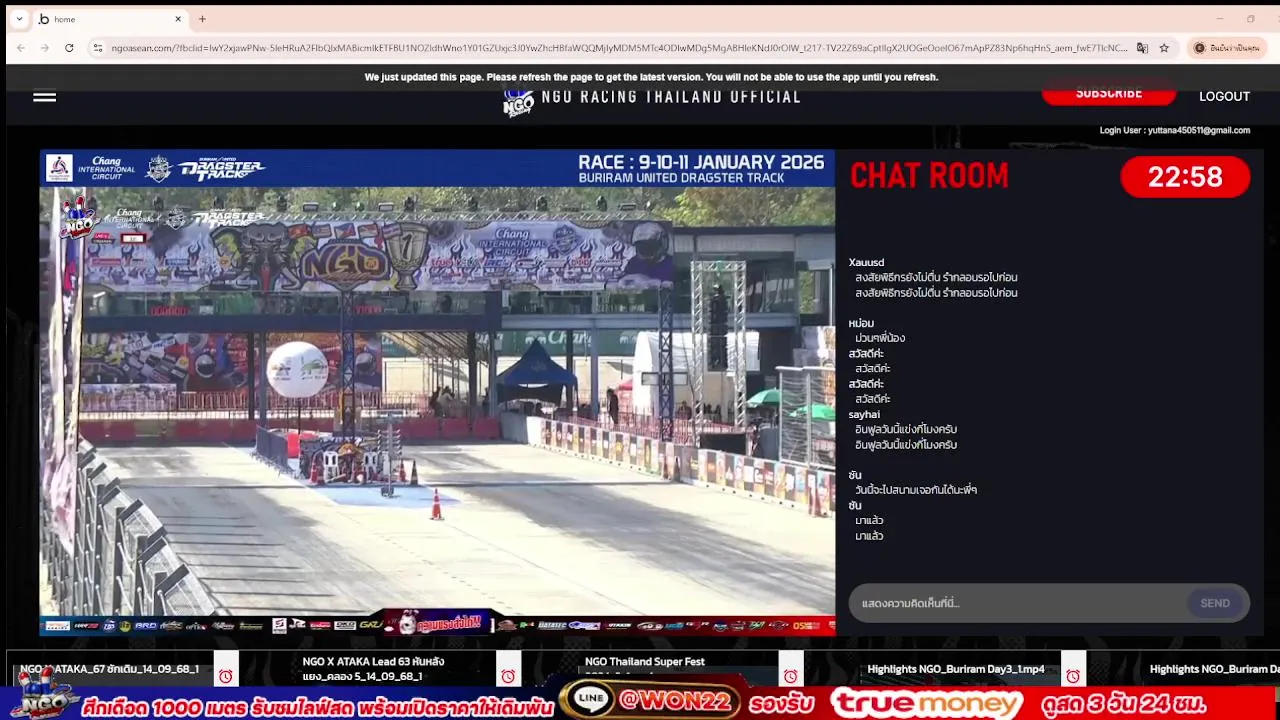Open video 'NGO_ATAKA_67 ชักเดิม_14_09_68_1'
This screenshot has height=720, width=1280.
click(x=109, y=669)
